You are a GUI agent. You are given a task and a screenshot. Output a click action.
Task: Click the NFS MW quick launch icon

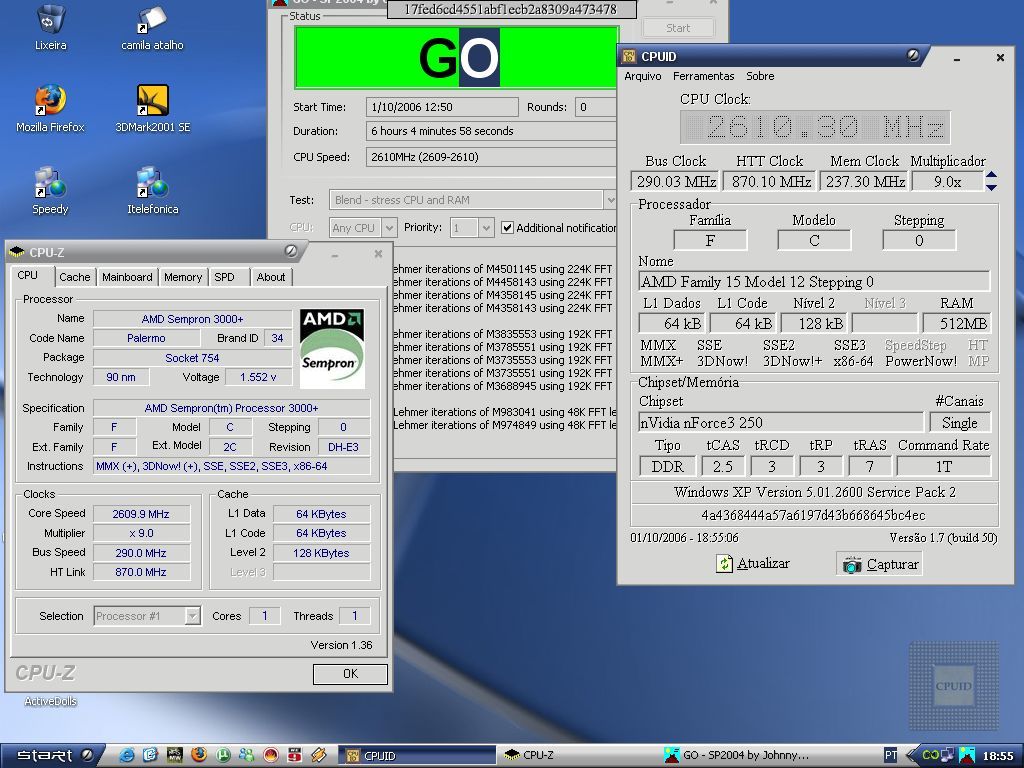[x=174, y=755]
